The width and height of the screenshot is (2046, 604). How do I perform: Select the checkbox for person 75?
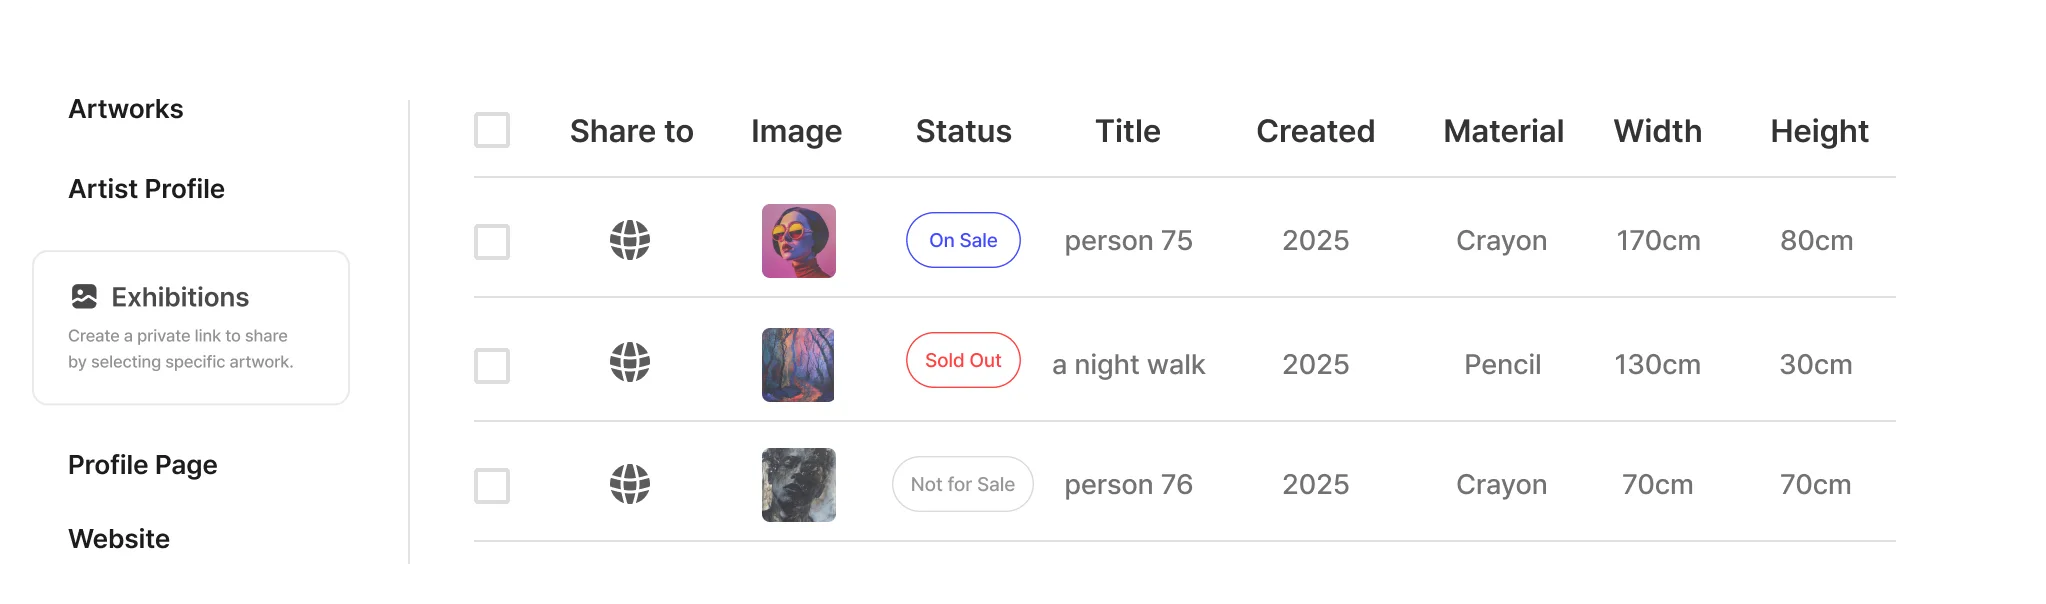[491, 240]
